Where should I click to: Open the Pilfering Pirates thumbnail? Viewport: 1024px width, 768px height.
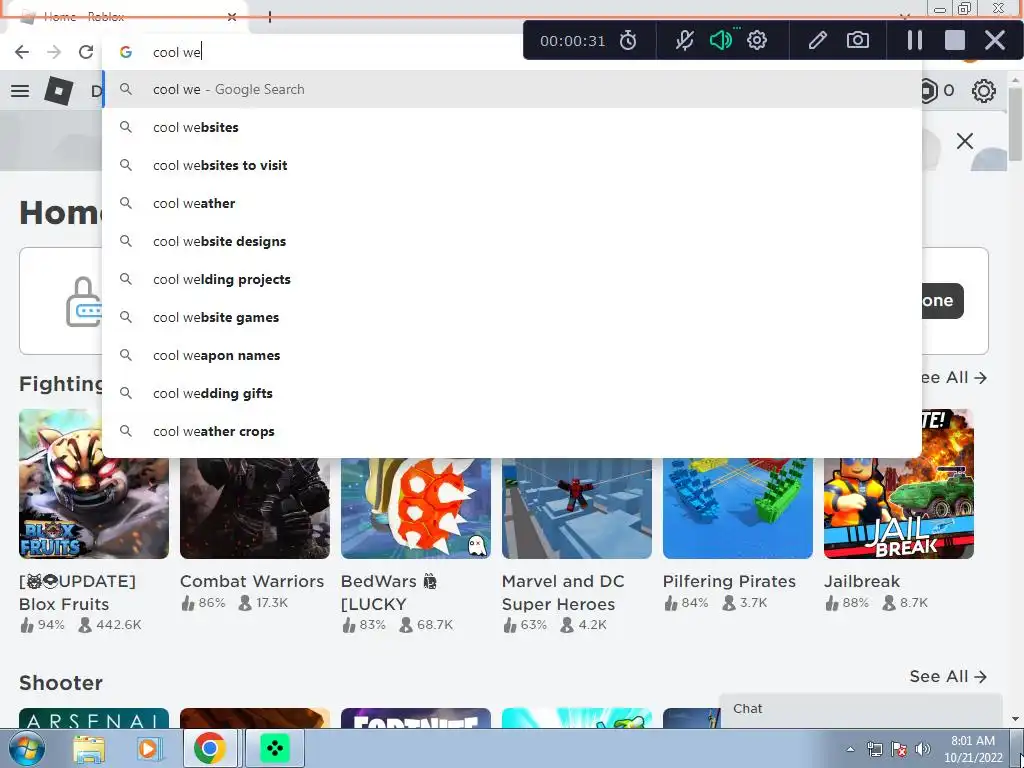click(x=738, y=508)
